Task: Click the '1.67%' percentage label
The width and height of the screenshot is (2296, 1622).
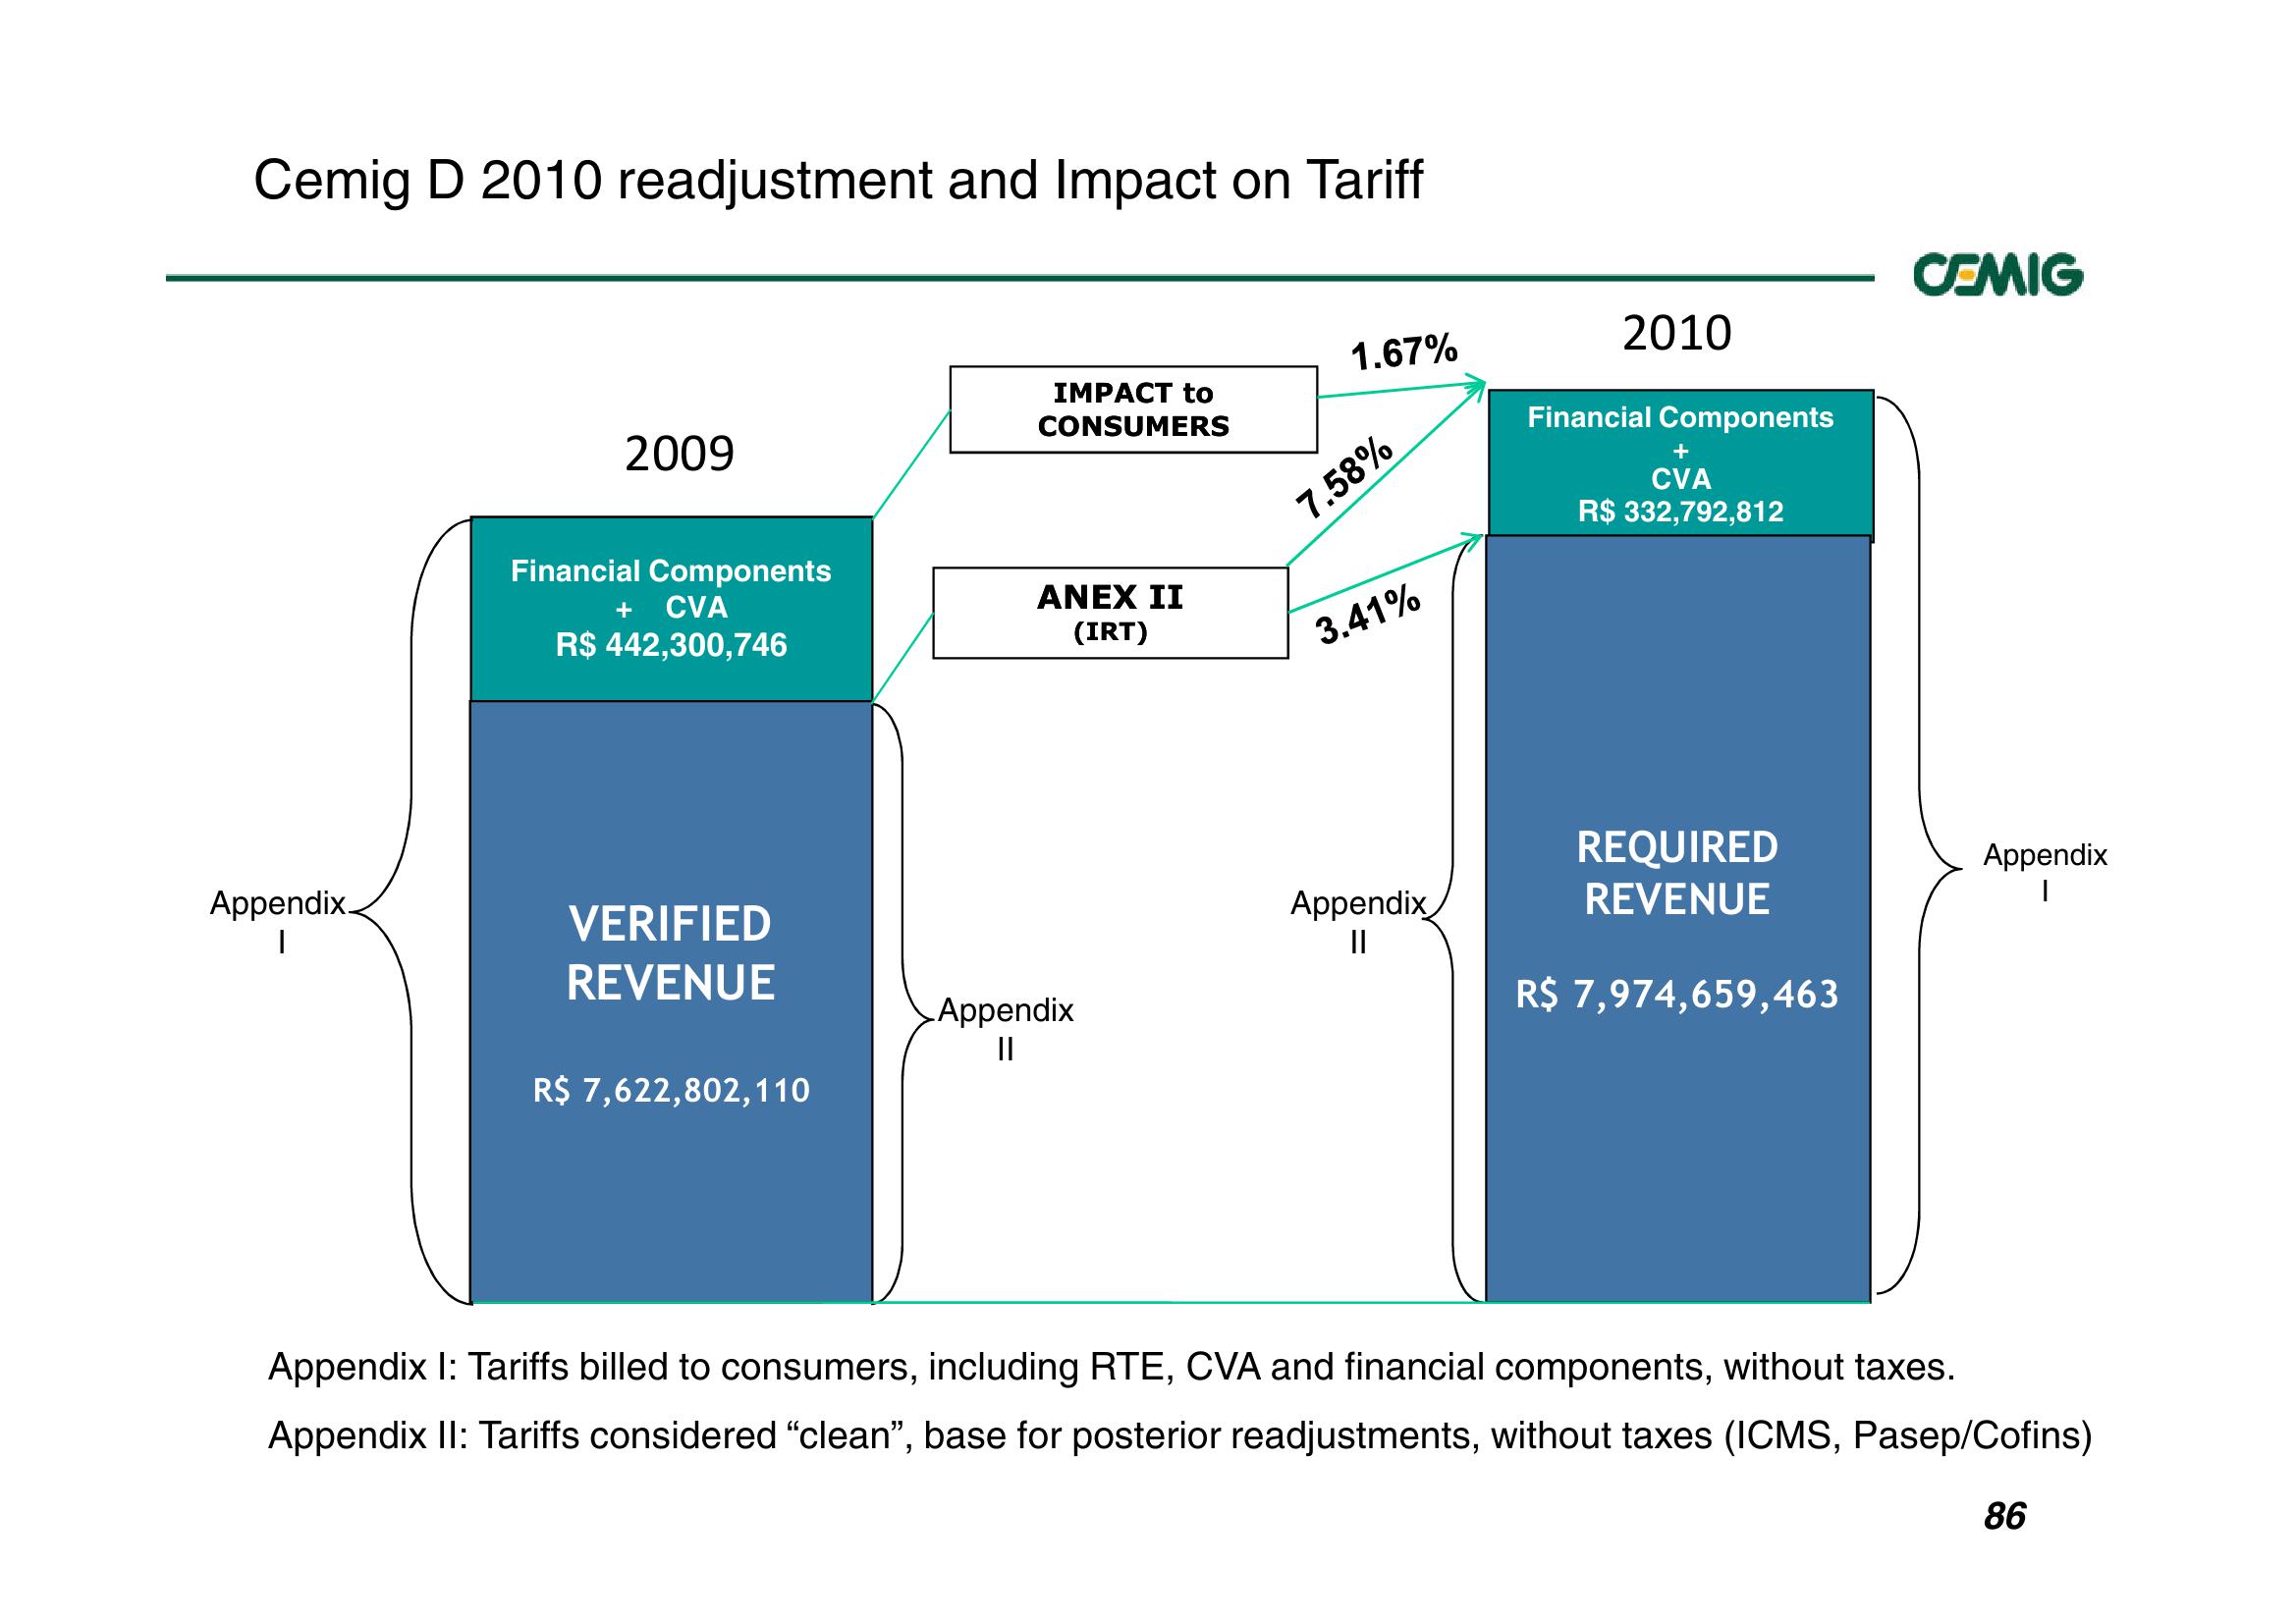Action: (1404, 352)
